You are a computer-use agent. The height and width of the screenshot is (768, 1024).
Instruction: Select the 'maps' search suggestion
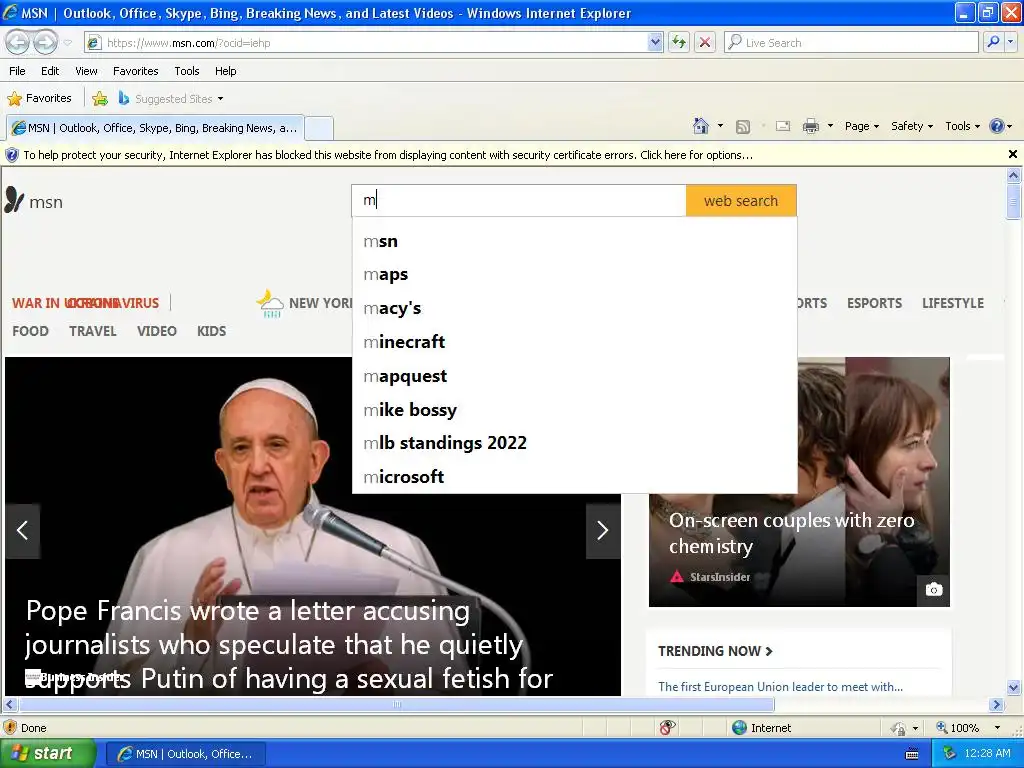point(574,274)
